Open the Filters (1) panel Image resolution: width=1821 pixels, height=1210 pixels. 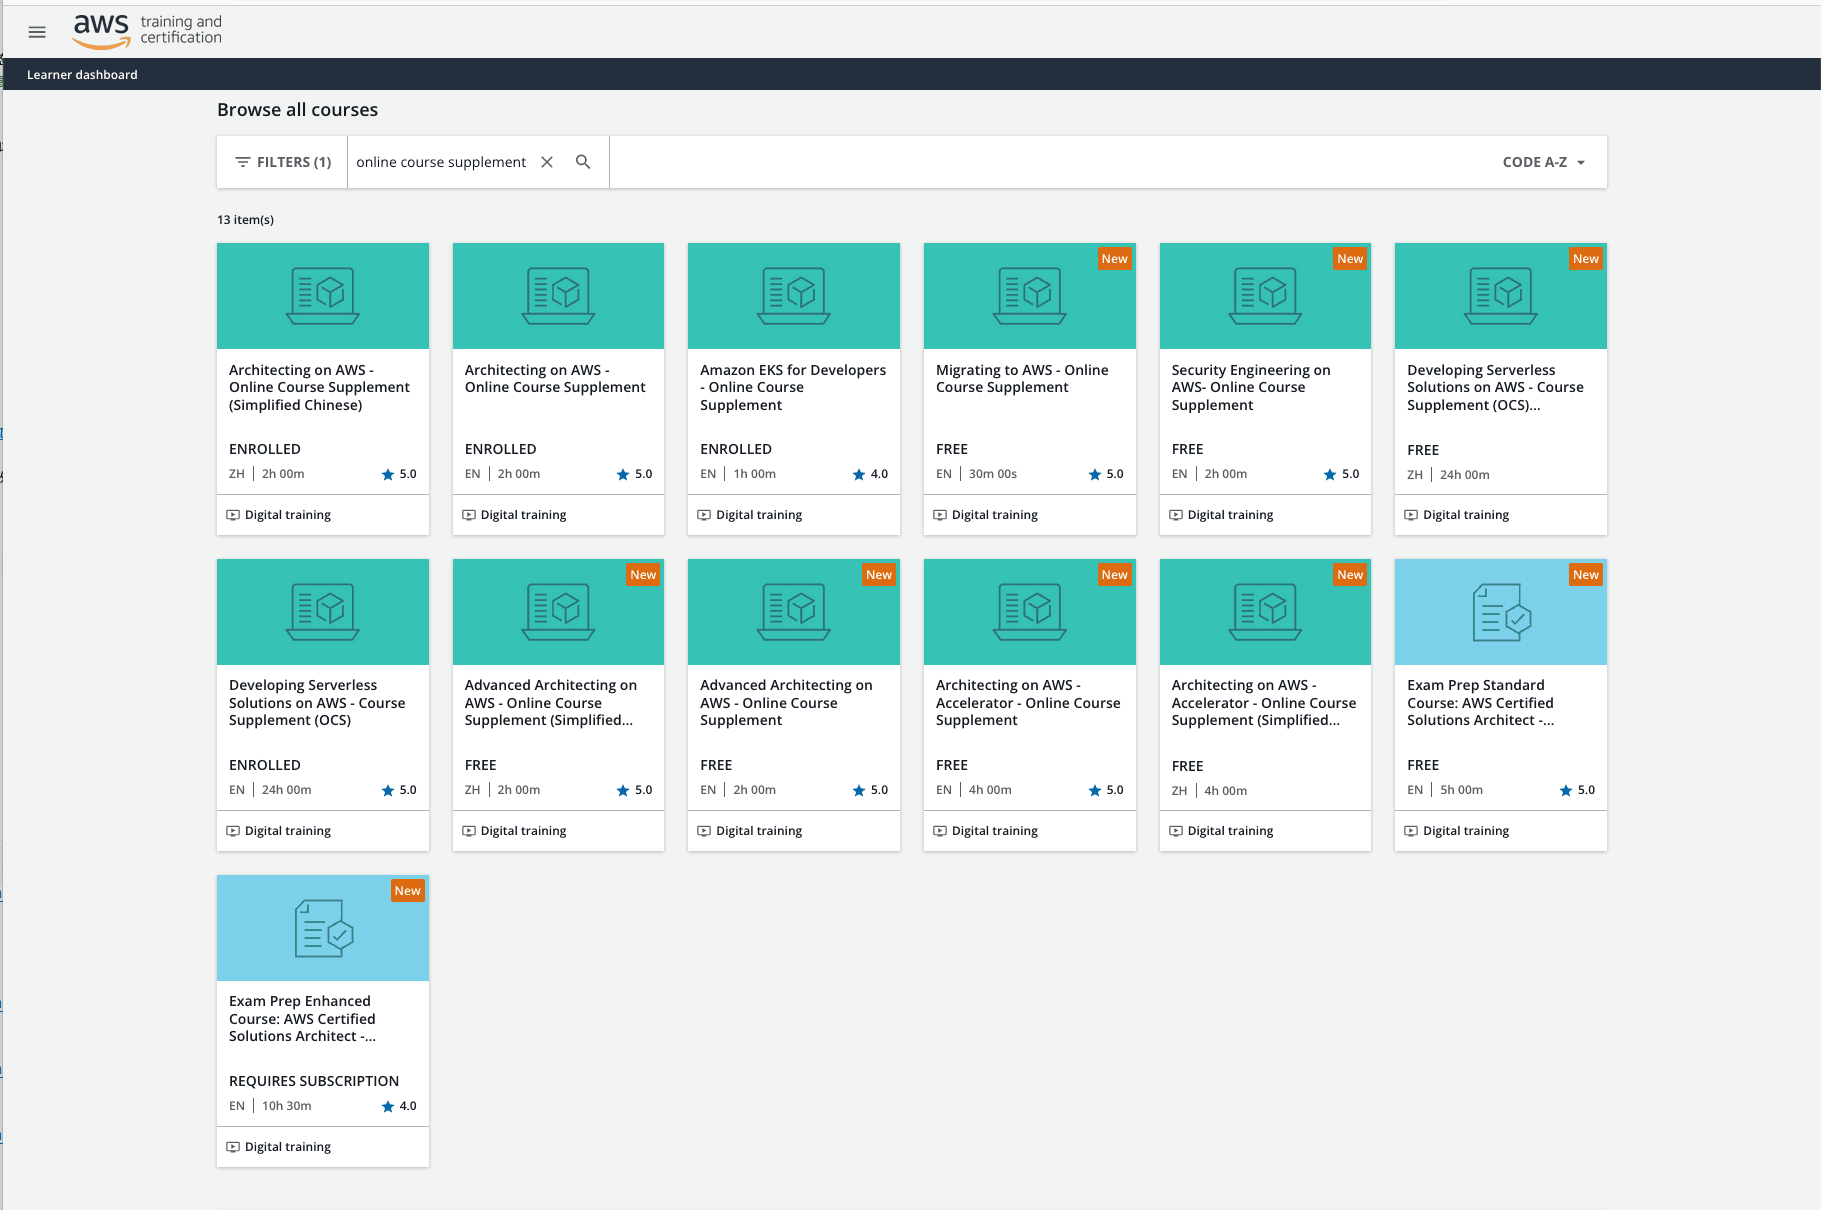click(283, 162)
